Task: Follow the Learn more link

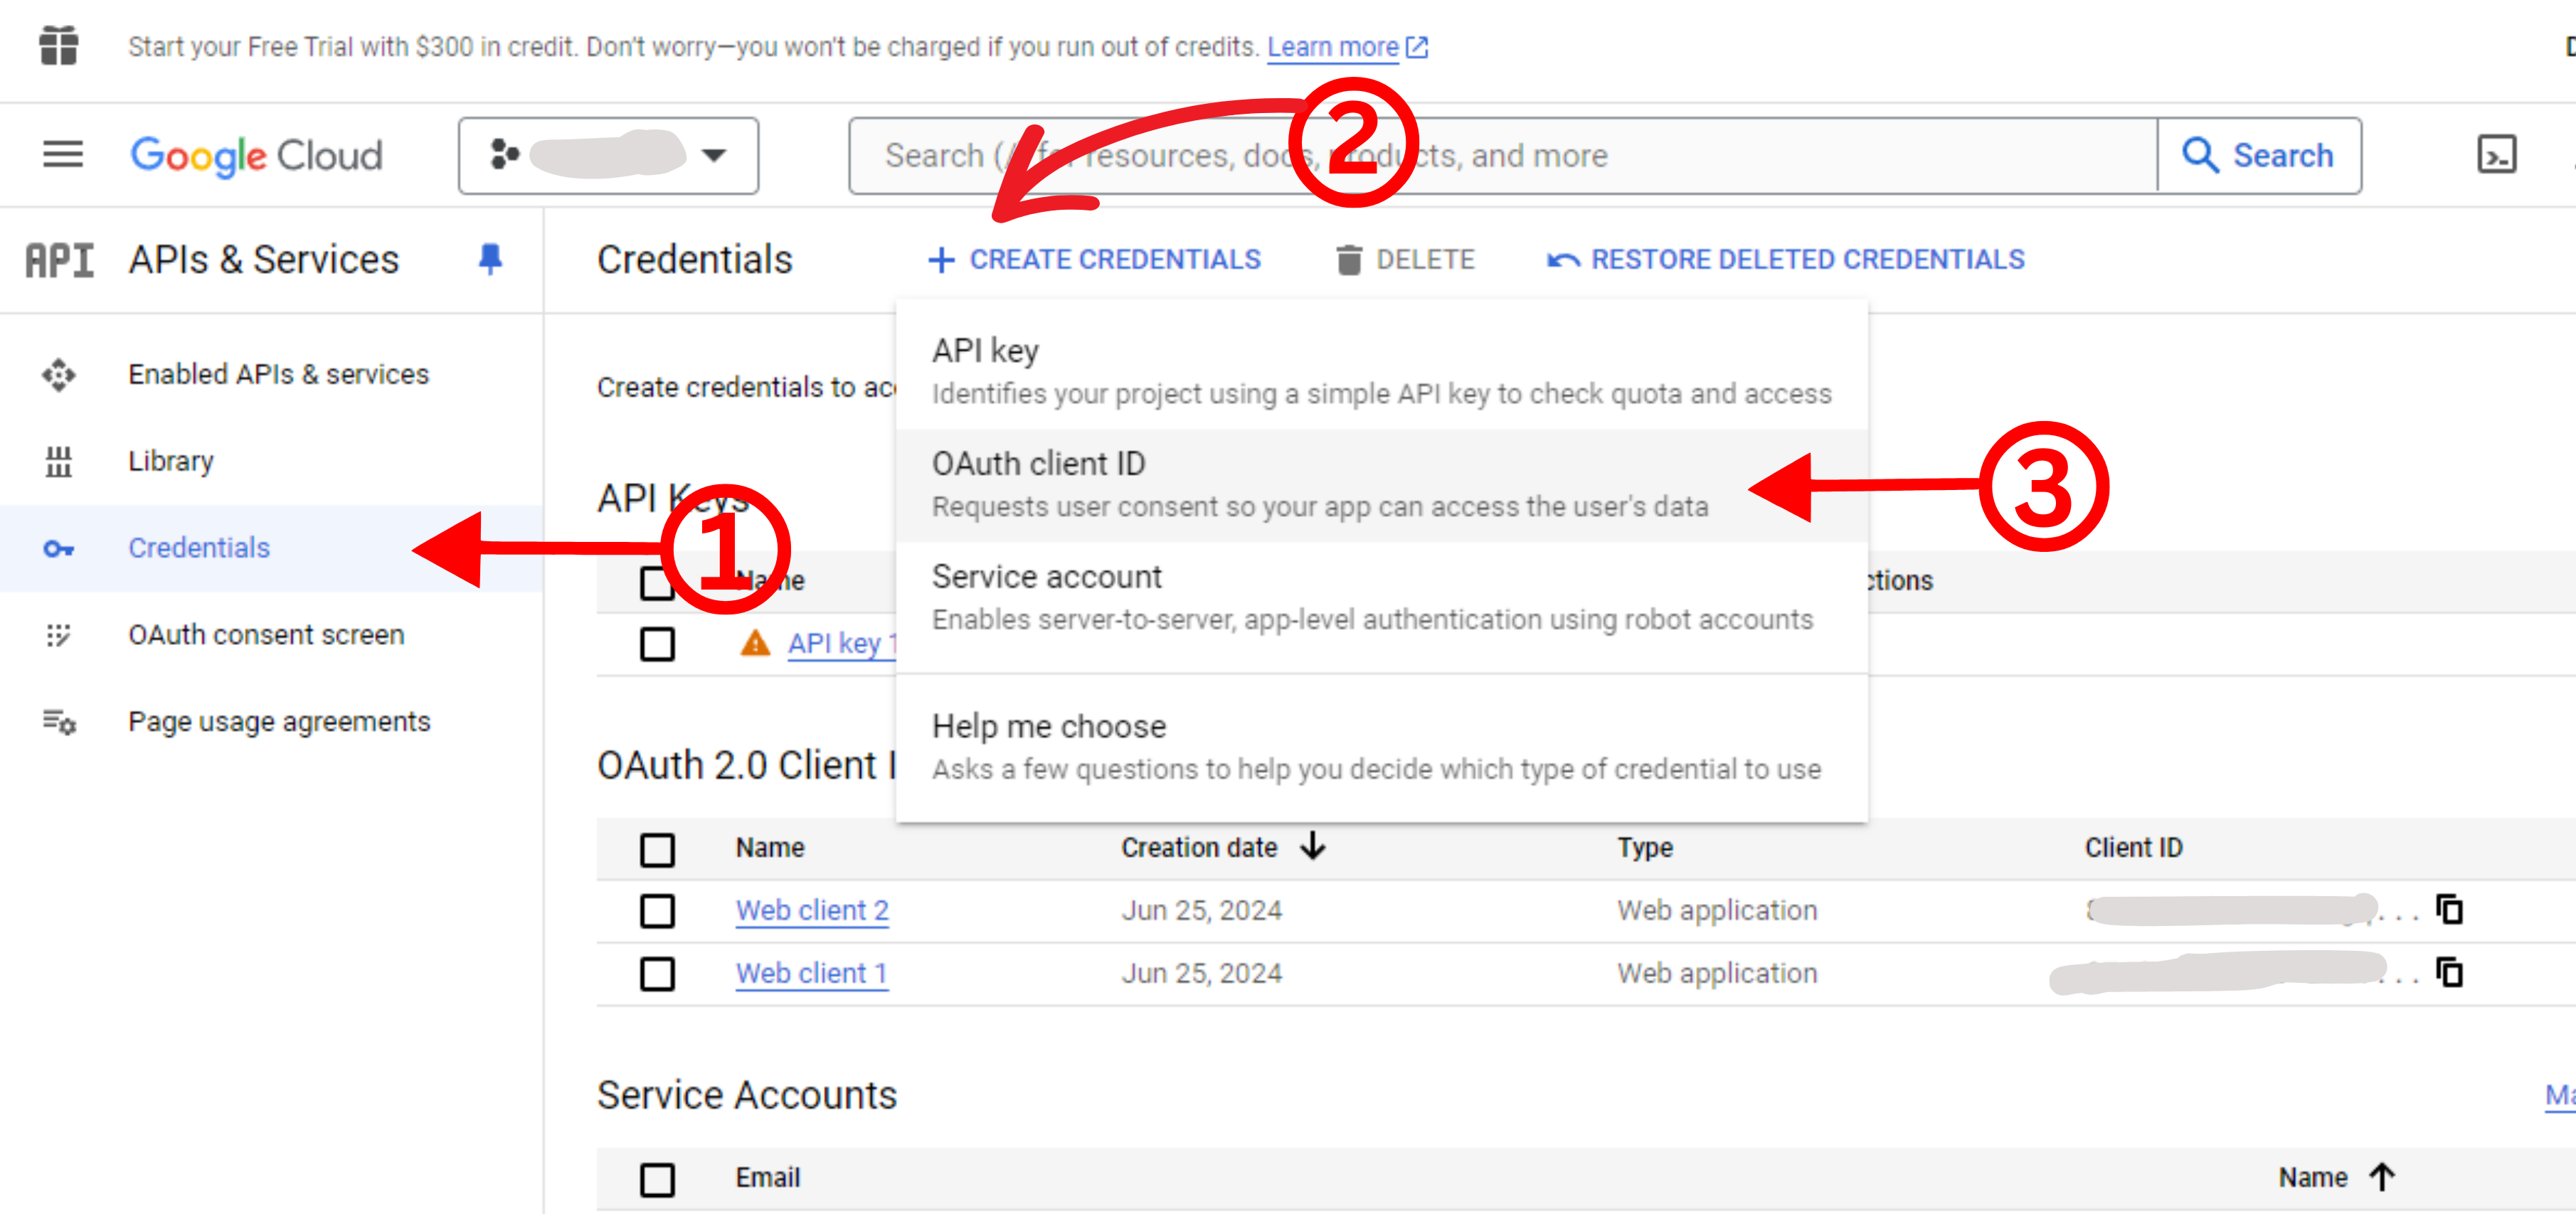Action: 1332,47
